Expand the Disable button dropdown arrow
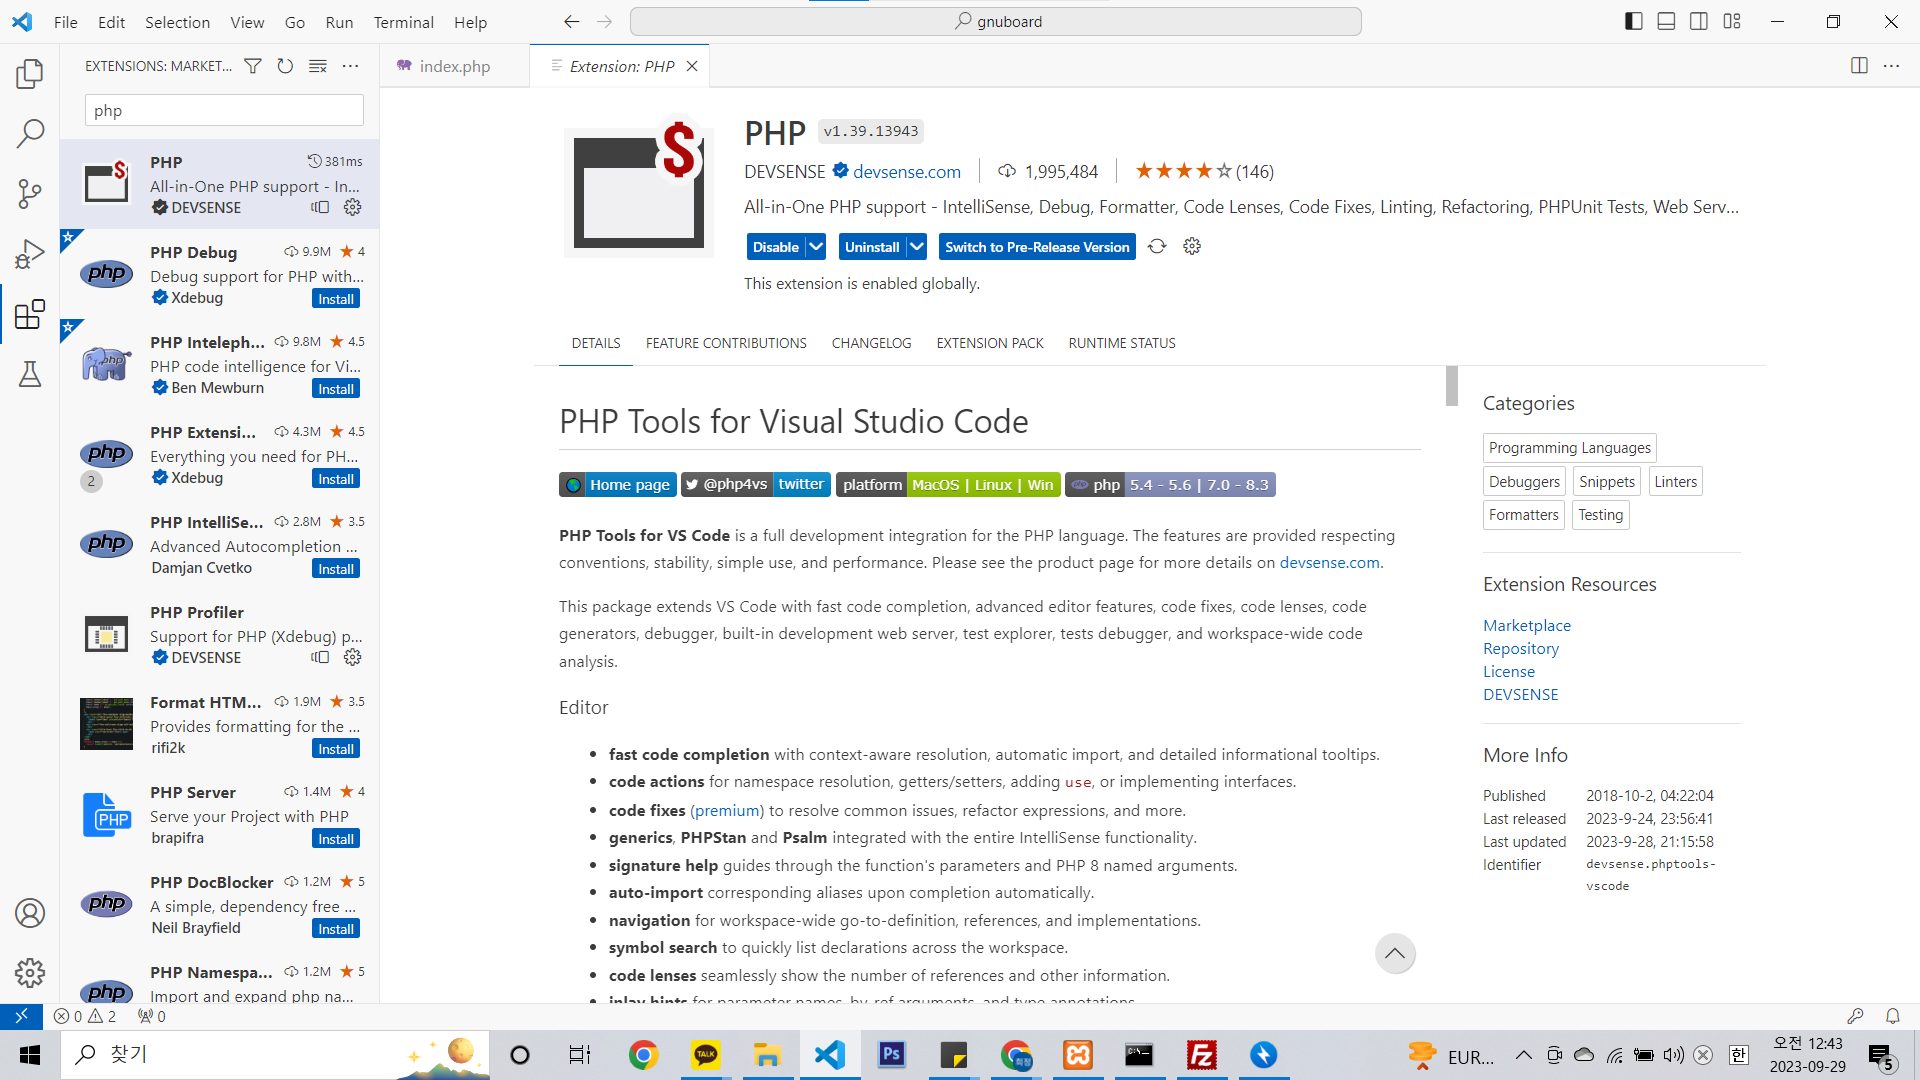The height and width of the screenshot is (1080, 1920). click(x=816, y=247)
